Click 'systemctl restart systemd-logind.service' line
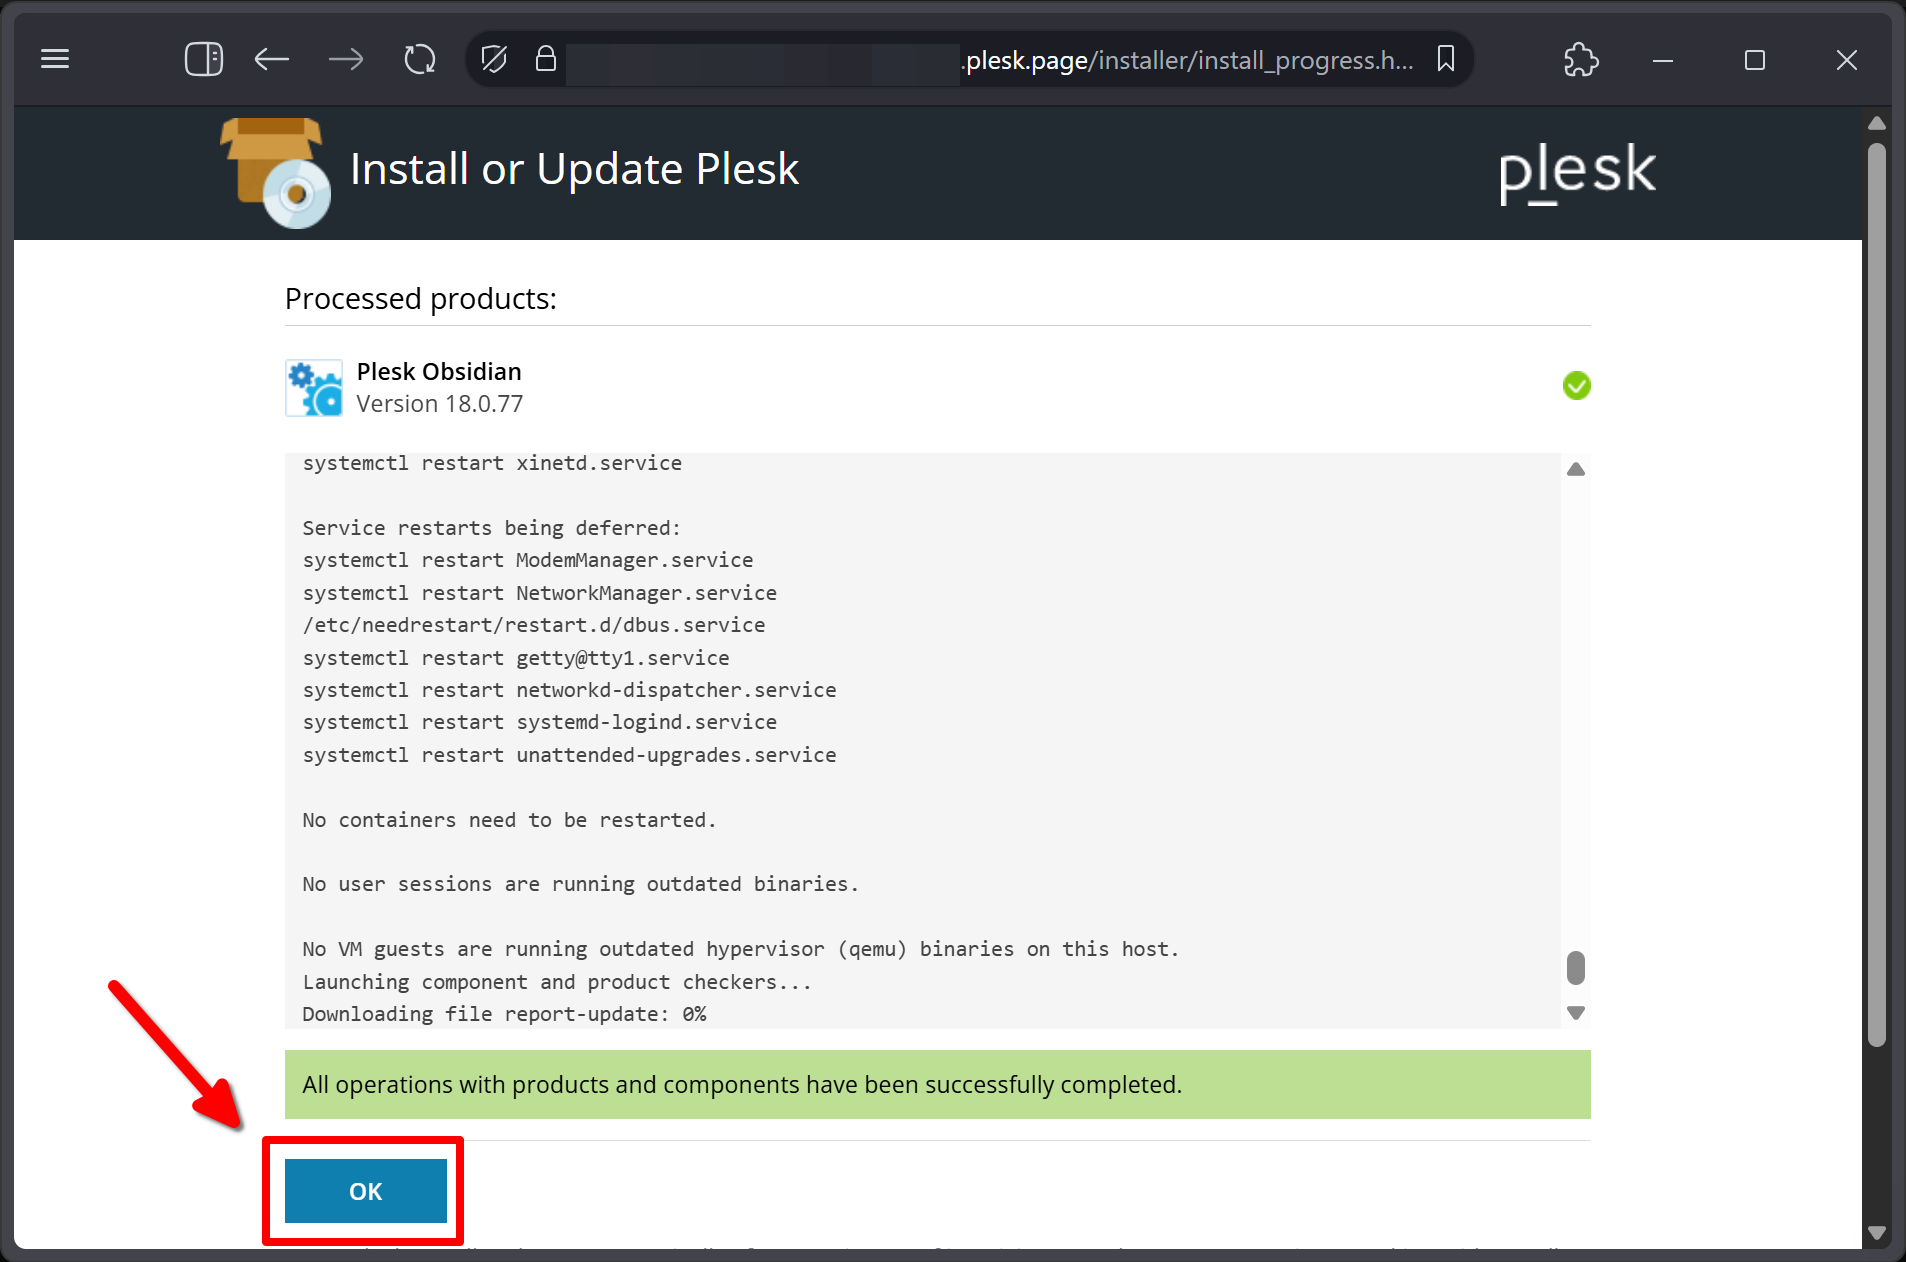 coord(540,722)
